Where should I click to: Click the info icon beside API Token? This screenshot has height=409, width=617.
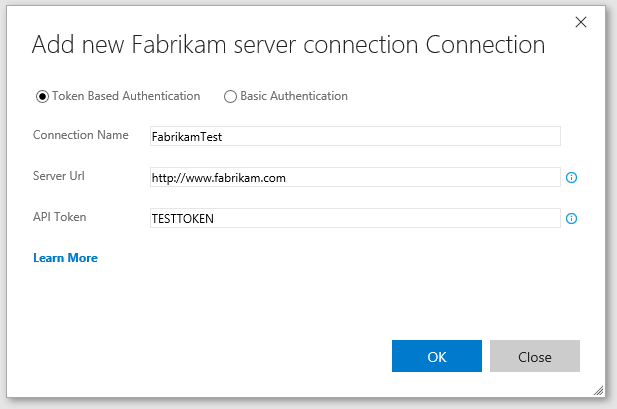tap(572, 218)
